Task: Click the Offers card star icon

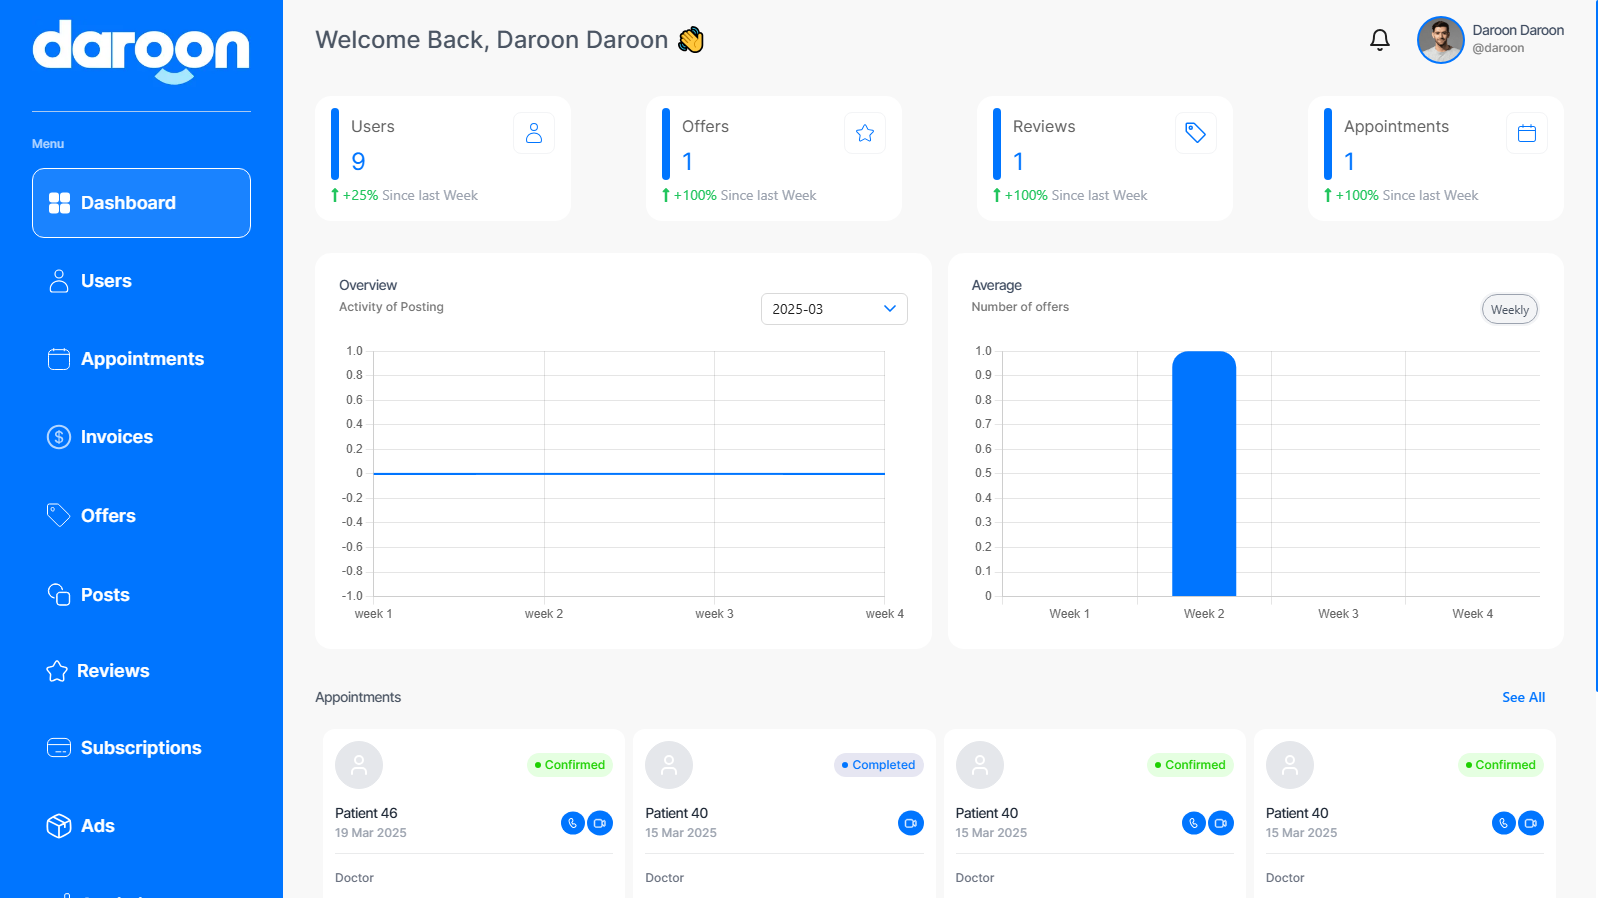Action: pos(865,133)
